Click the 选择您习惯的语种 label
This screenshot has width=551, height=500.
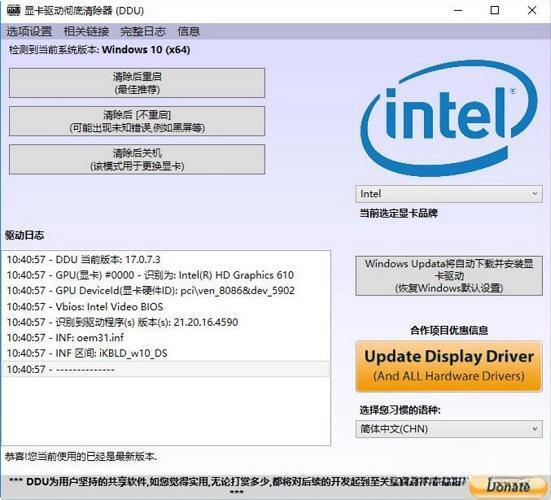pyautogui.click(x=400, y=410)
